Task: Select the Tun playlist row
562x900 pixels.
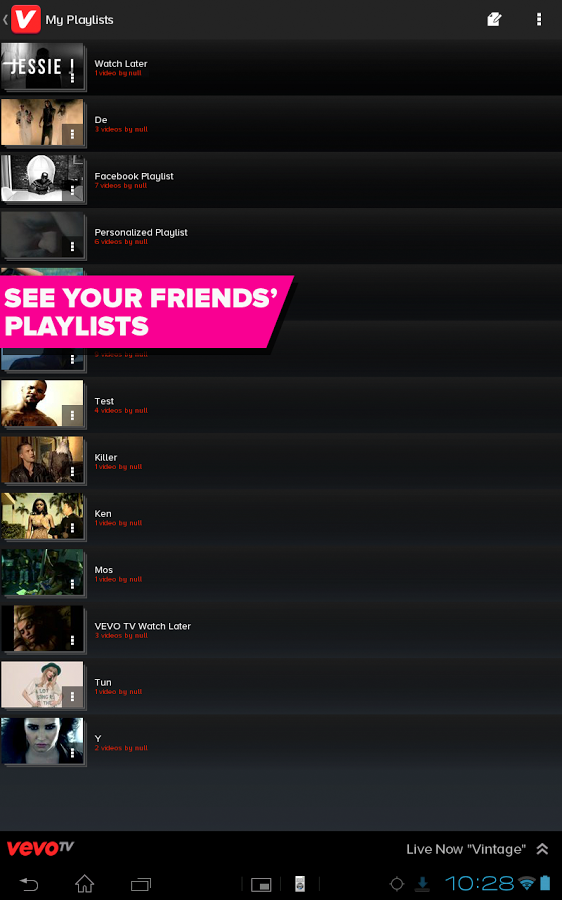Action: (281, 686)
